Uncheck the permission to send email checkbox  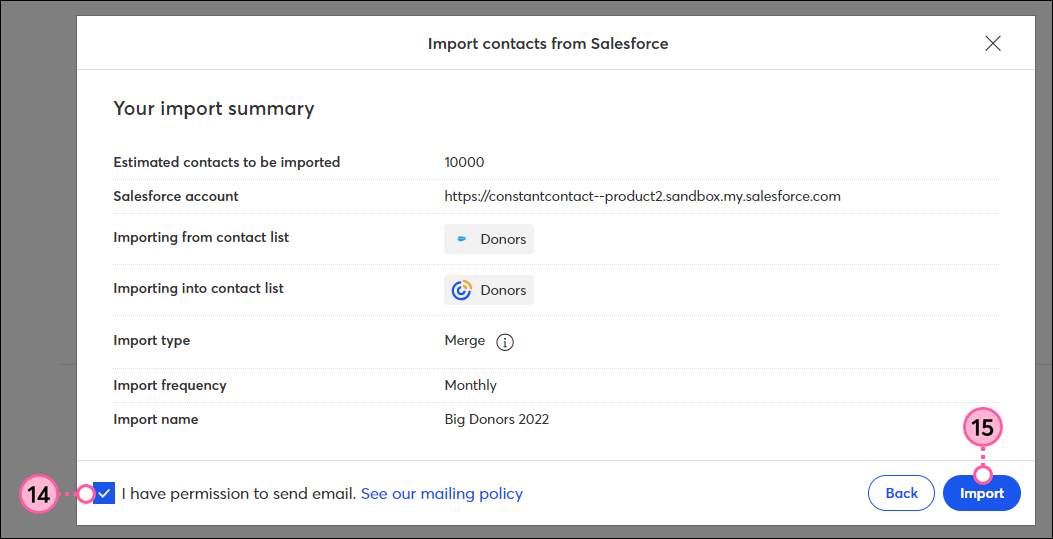click(104, 493)
